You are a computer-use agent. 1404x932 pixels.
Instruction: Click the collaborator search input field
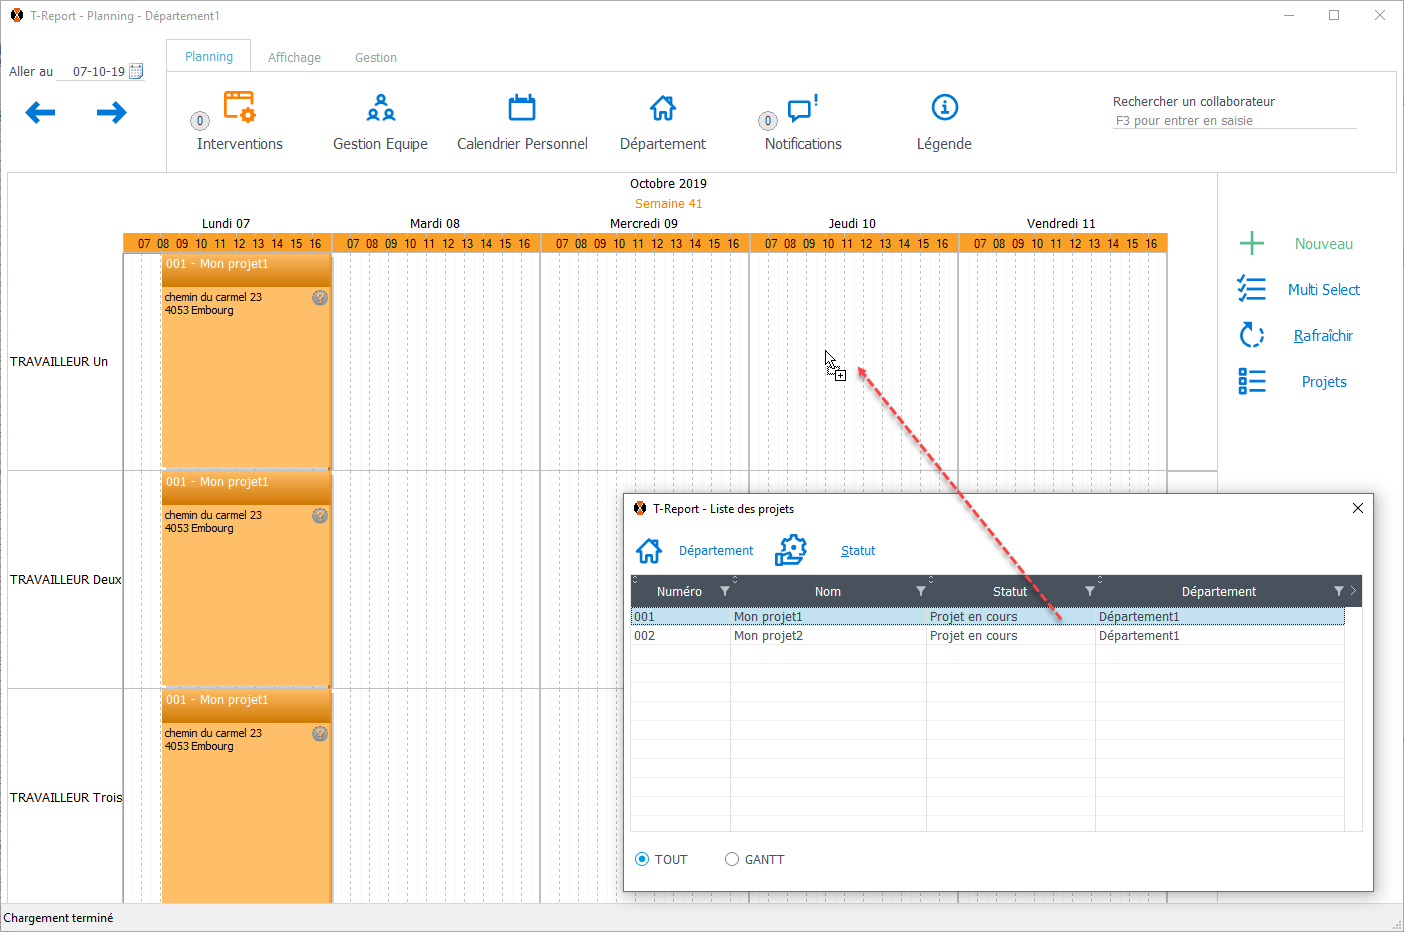pos(1234,121)
